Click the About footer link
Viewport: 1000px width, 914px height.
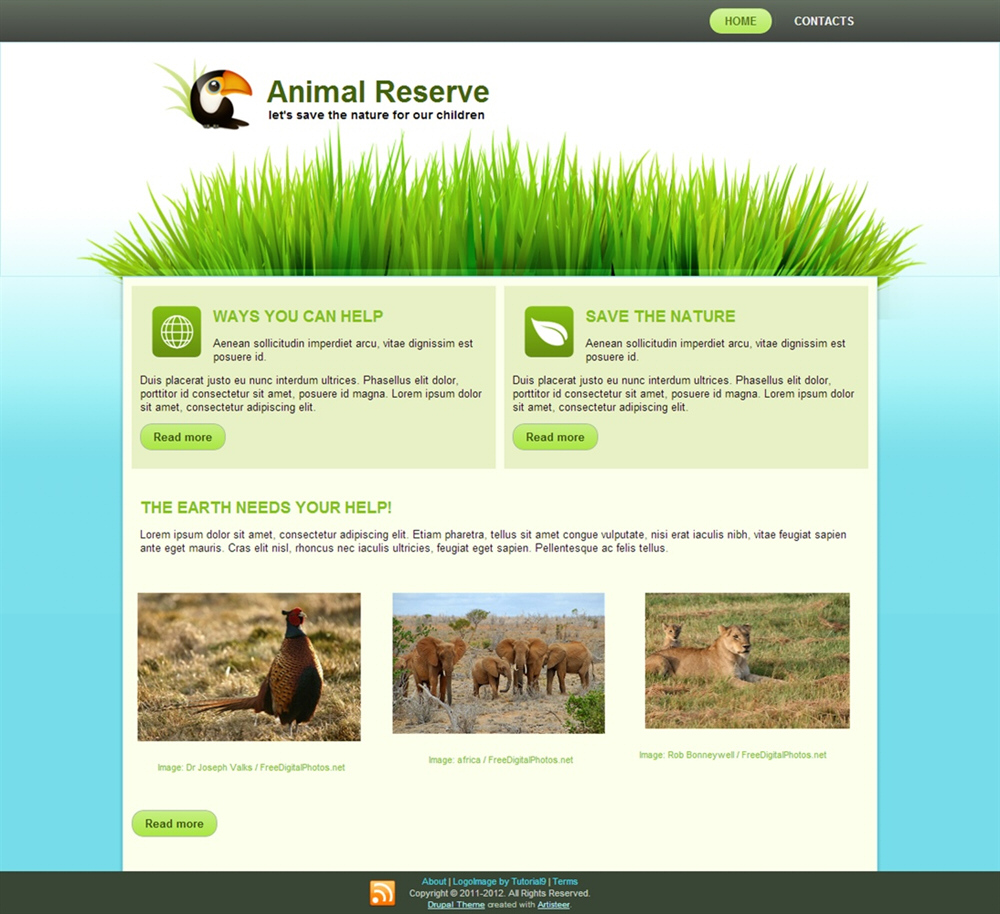(434, 881)
